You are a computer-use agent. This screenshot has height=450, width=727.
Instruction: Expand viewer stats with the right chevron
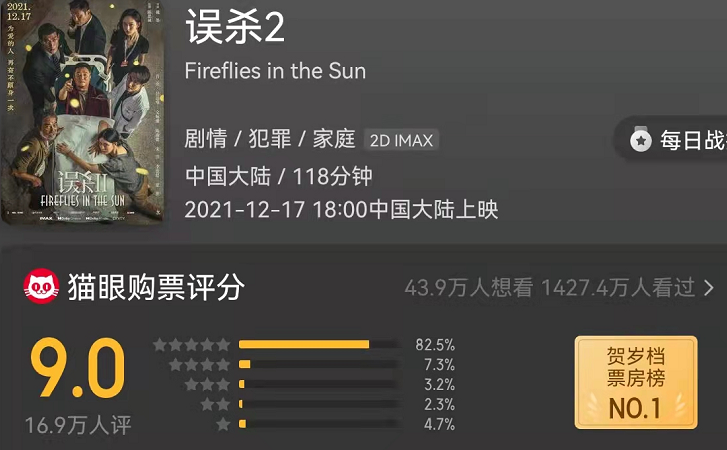click(708, 288)
